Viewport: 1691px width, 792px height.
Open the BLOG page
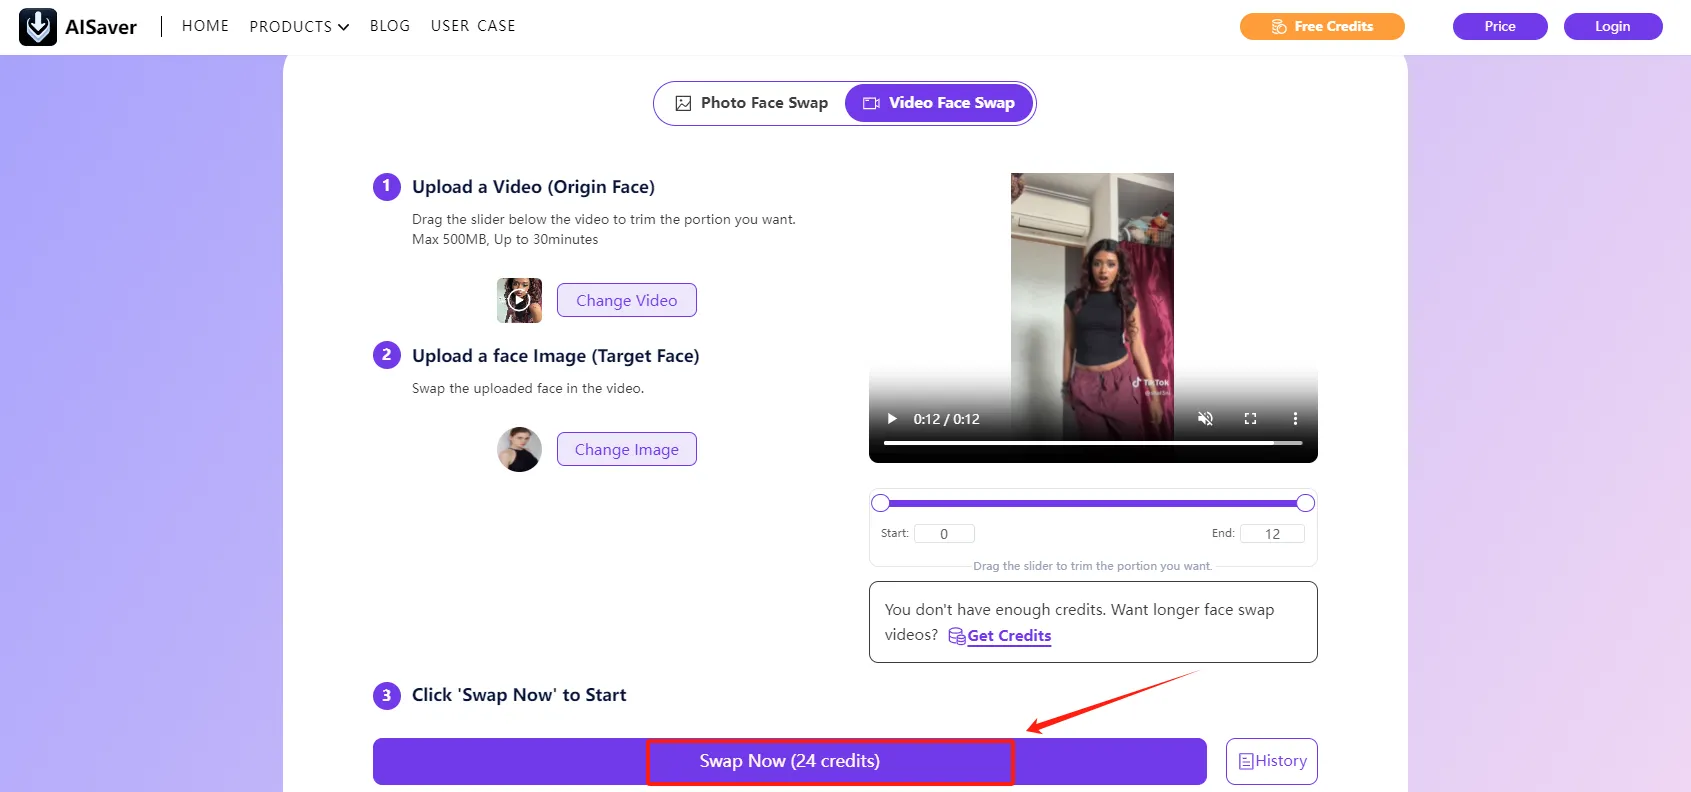point(390,26)
